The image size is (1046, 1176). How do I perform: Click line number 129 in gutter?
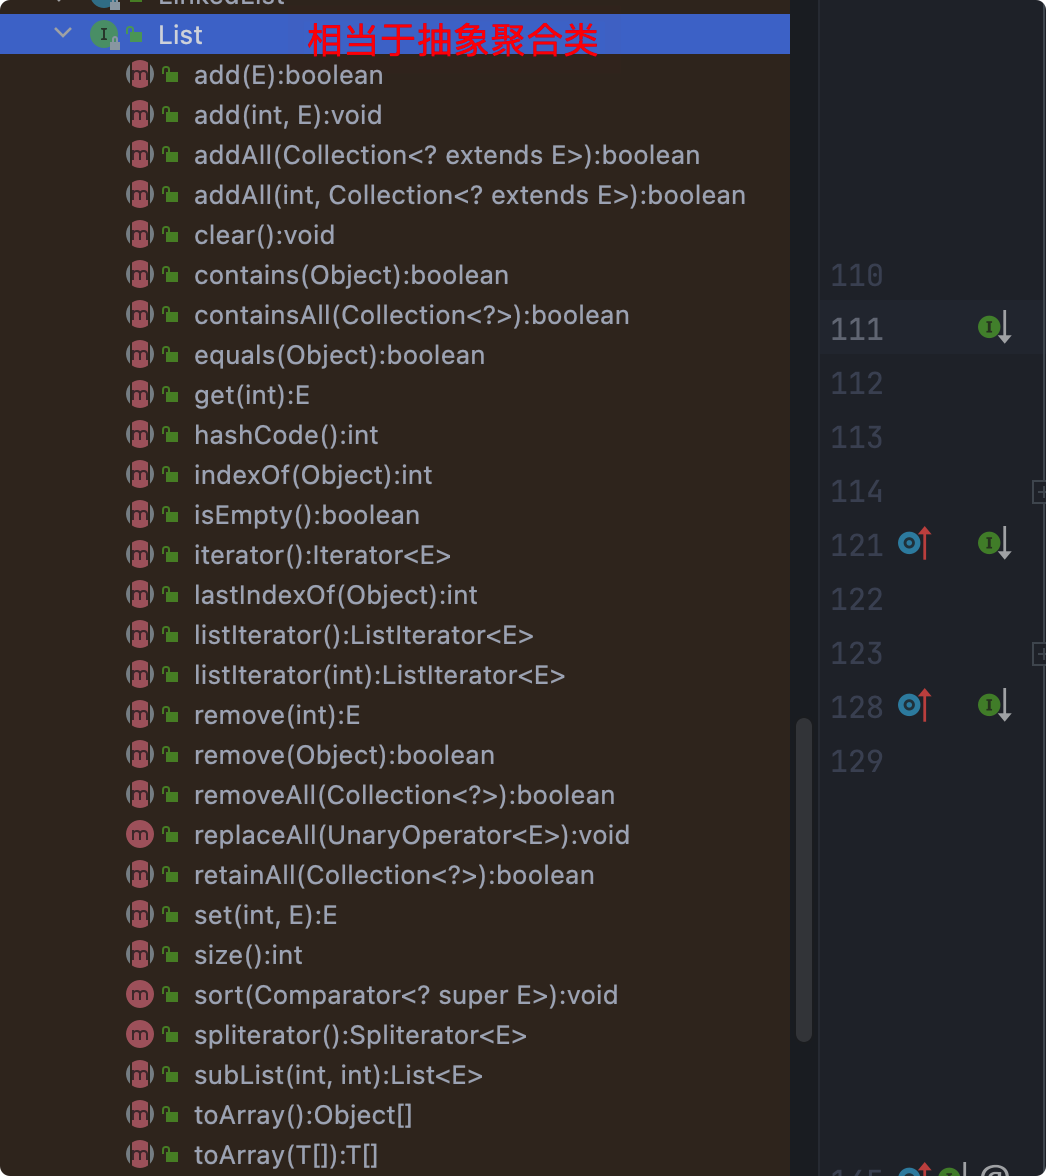[x=856, y=762]
